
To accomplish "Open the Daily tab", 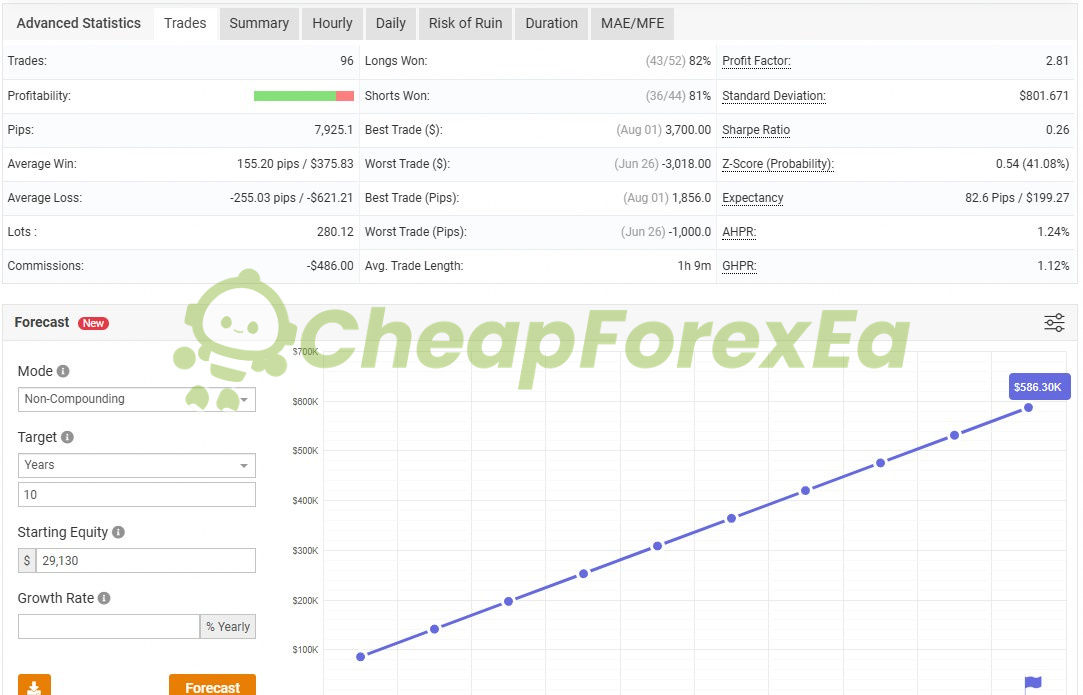I will pos(391,23).
